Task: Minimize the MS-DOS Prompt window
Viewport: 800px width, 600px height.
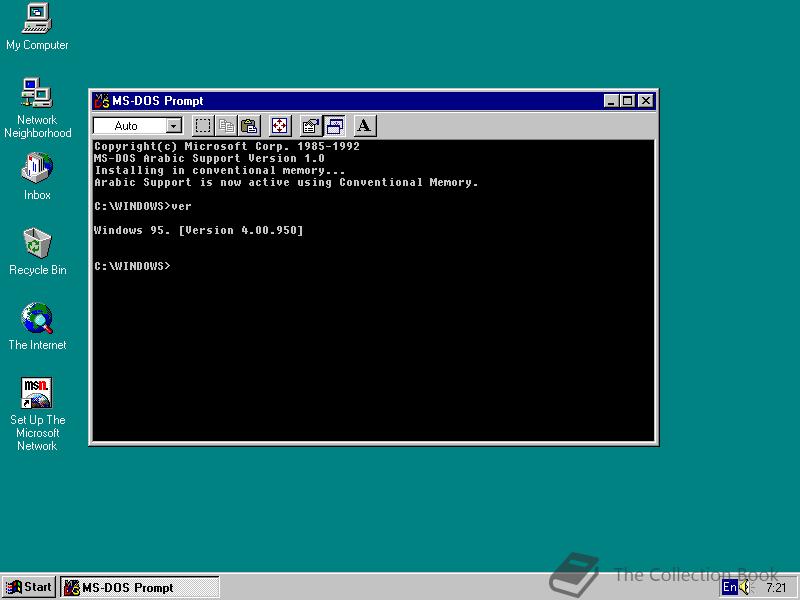Action: pos(611,101)
